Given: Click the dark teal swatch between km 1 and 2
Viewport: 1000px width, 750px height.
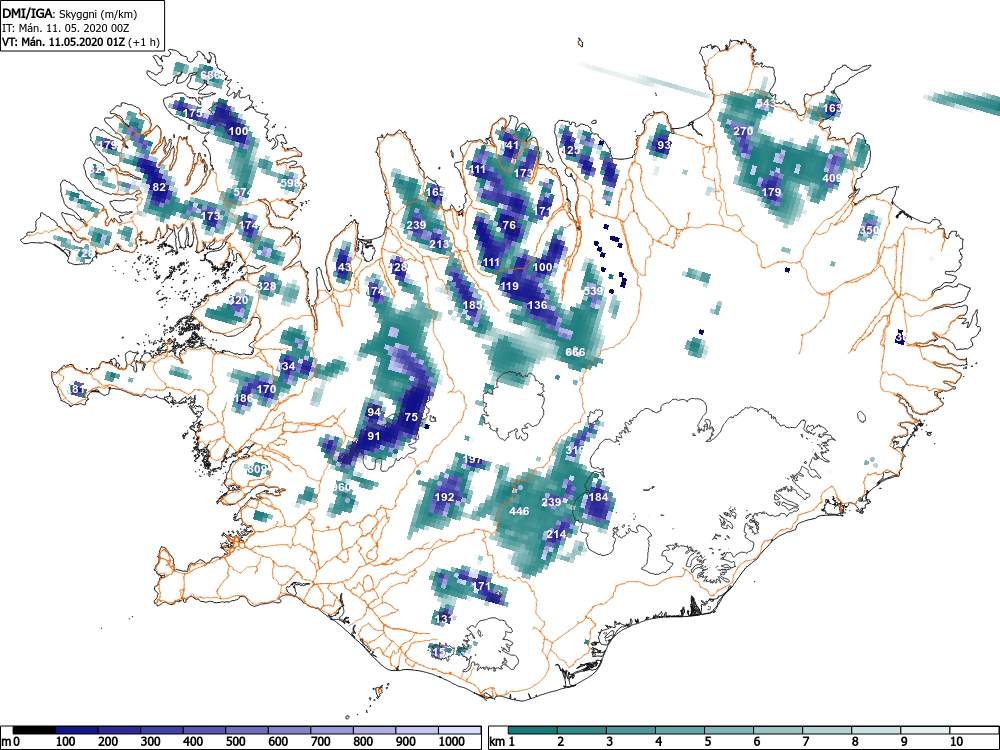Looking at the screenshot, I should coord(533,730).
